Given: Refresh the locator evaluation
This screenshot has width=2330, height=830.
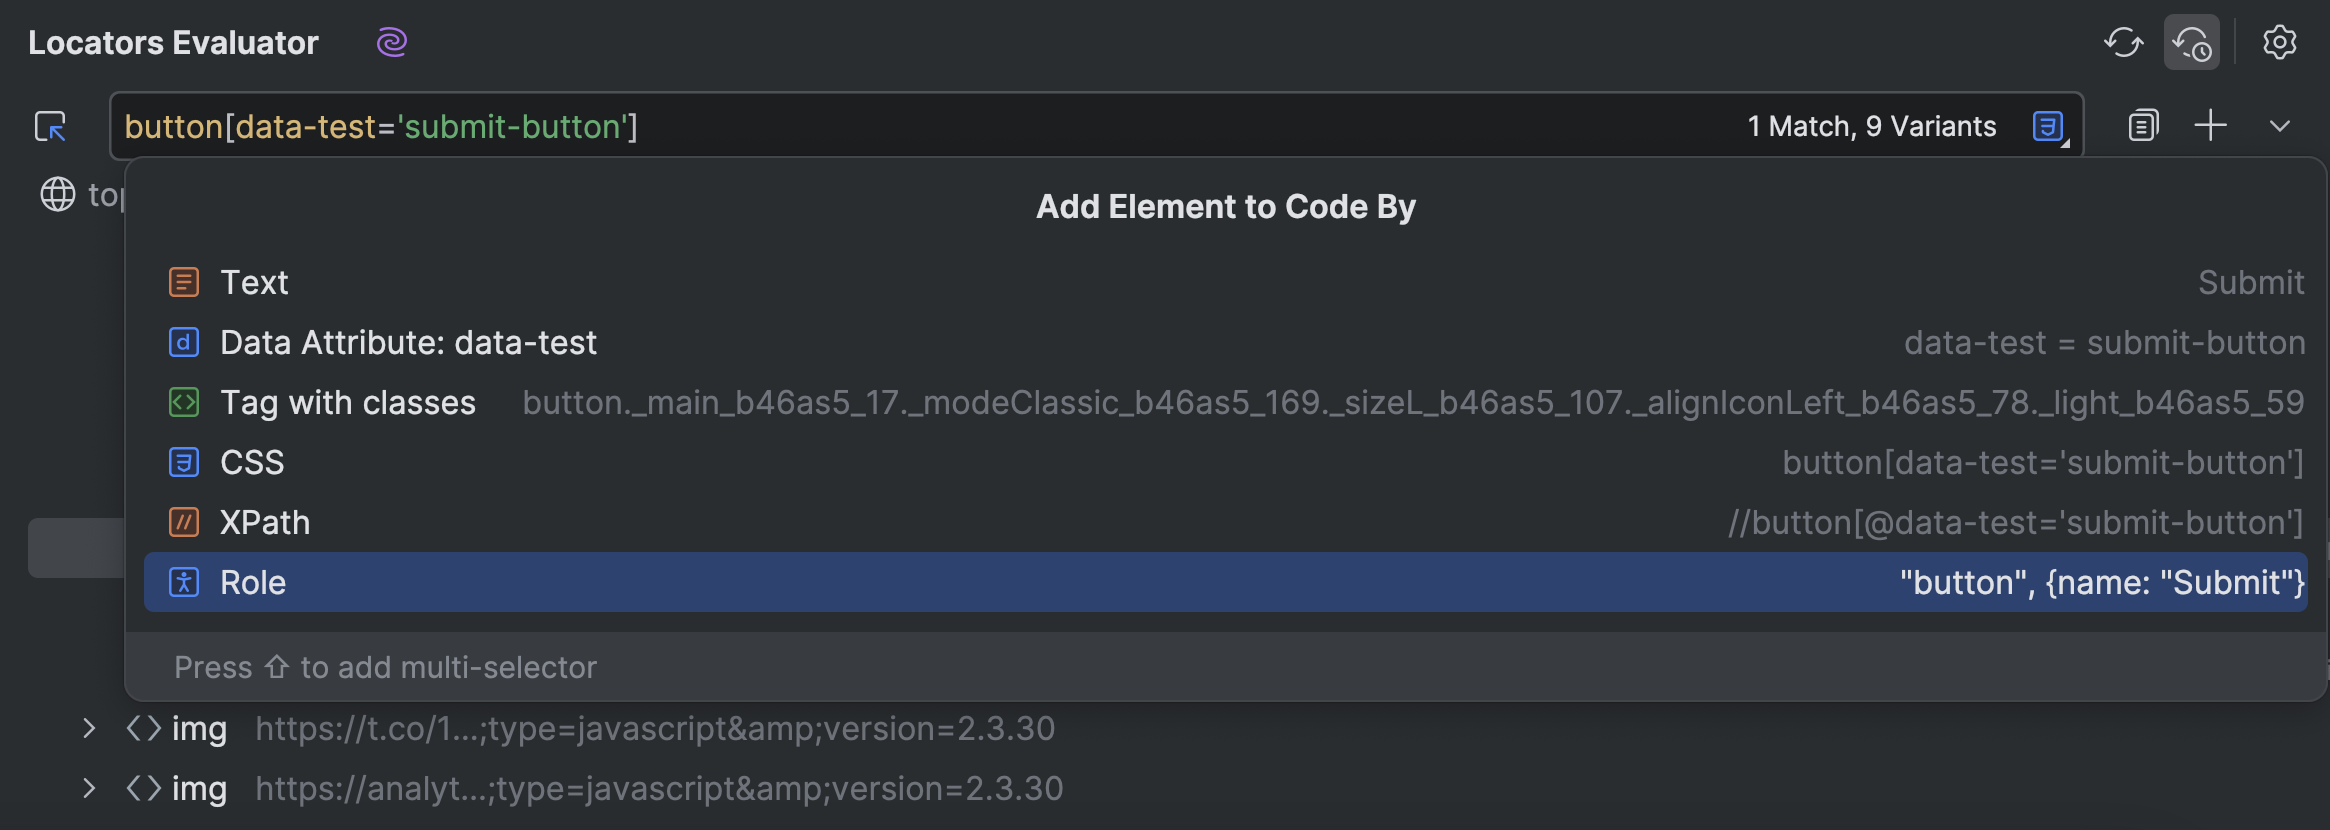Looking at the screenshot, I should (x=2124, y=42).
